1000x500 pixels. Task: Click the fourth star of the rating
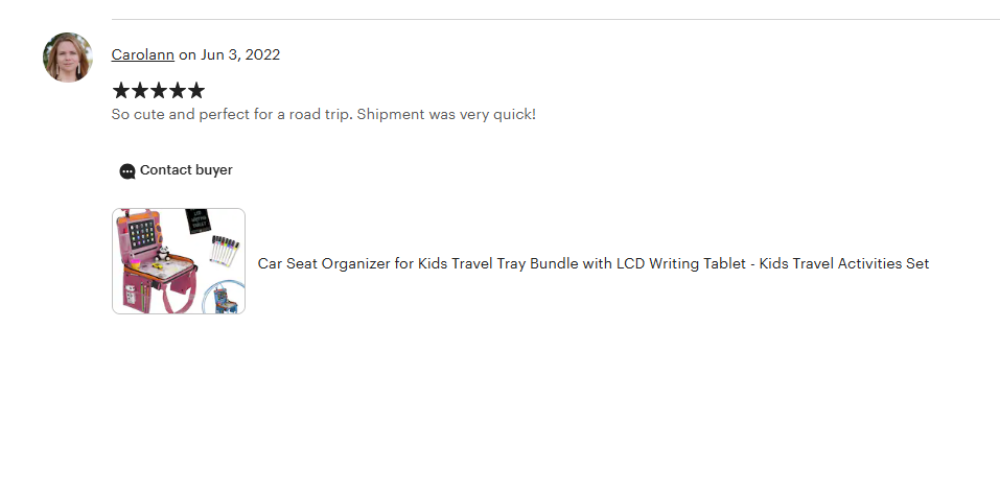177,91
